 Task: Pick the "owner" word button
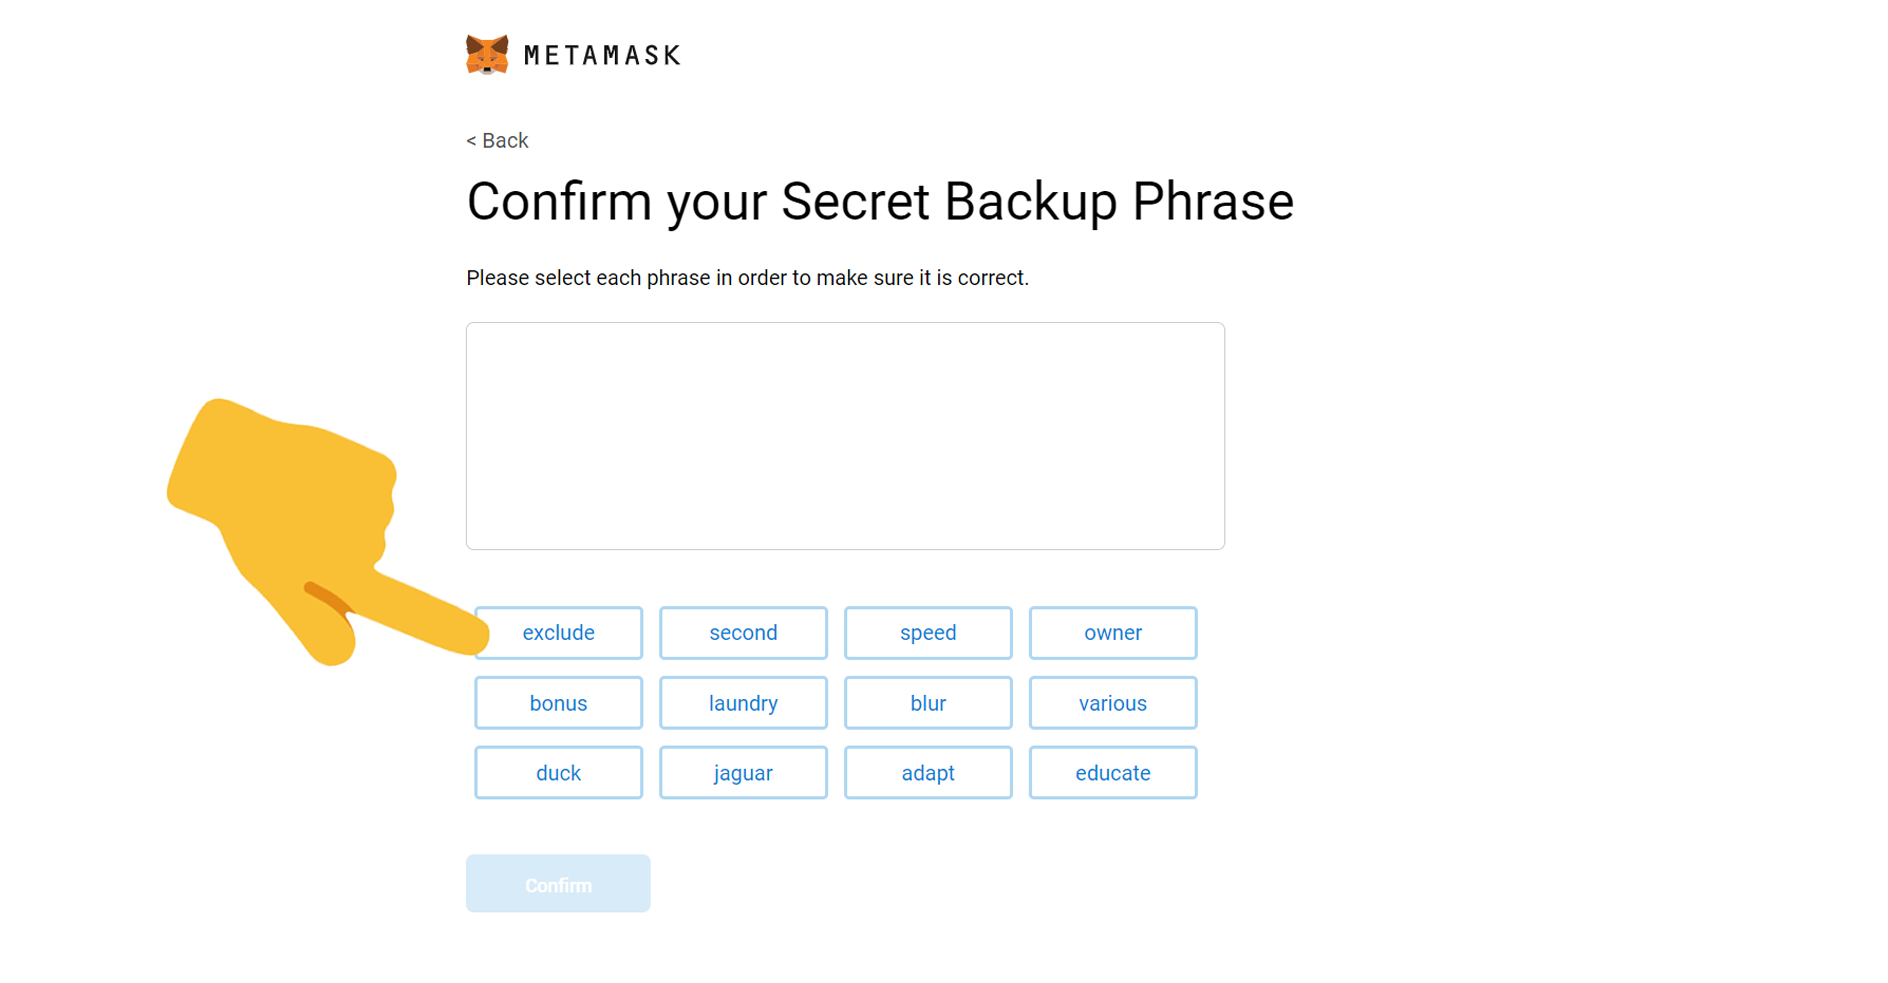click(x=1113, y=633)
